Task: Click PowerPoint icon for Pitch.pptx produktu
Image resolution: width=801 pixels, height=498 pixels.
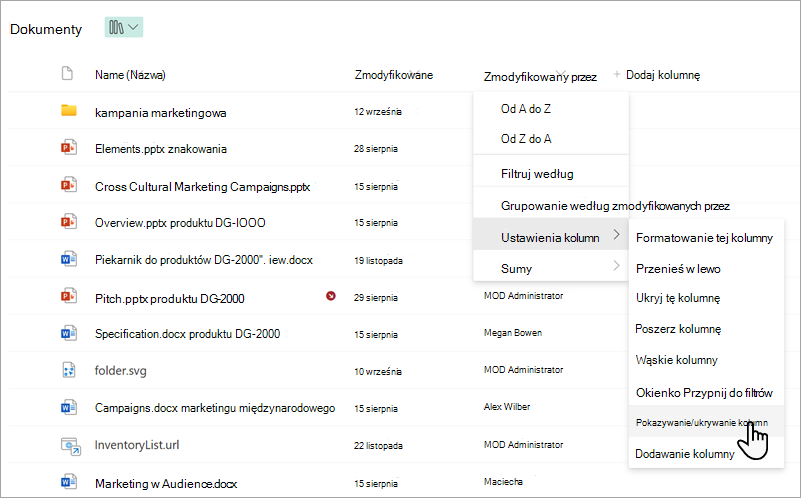Action: pos(69,296)
